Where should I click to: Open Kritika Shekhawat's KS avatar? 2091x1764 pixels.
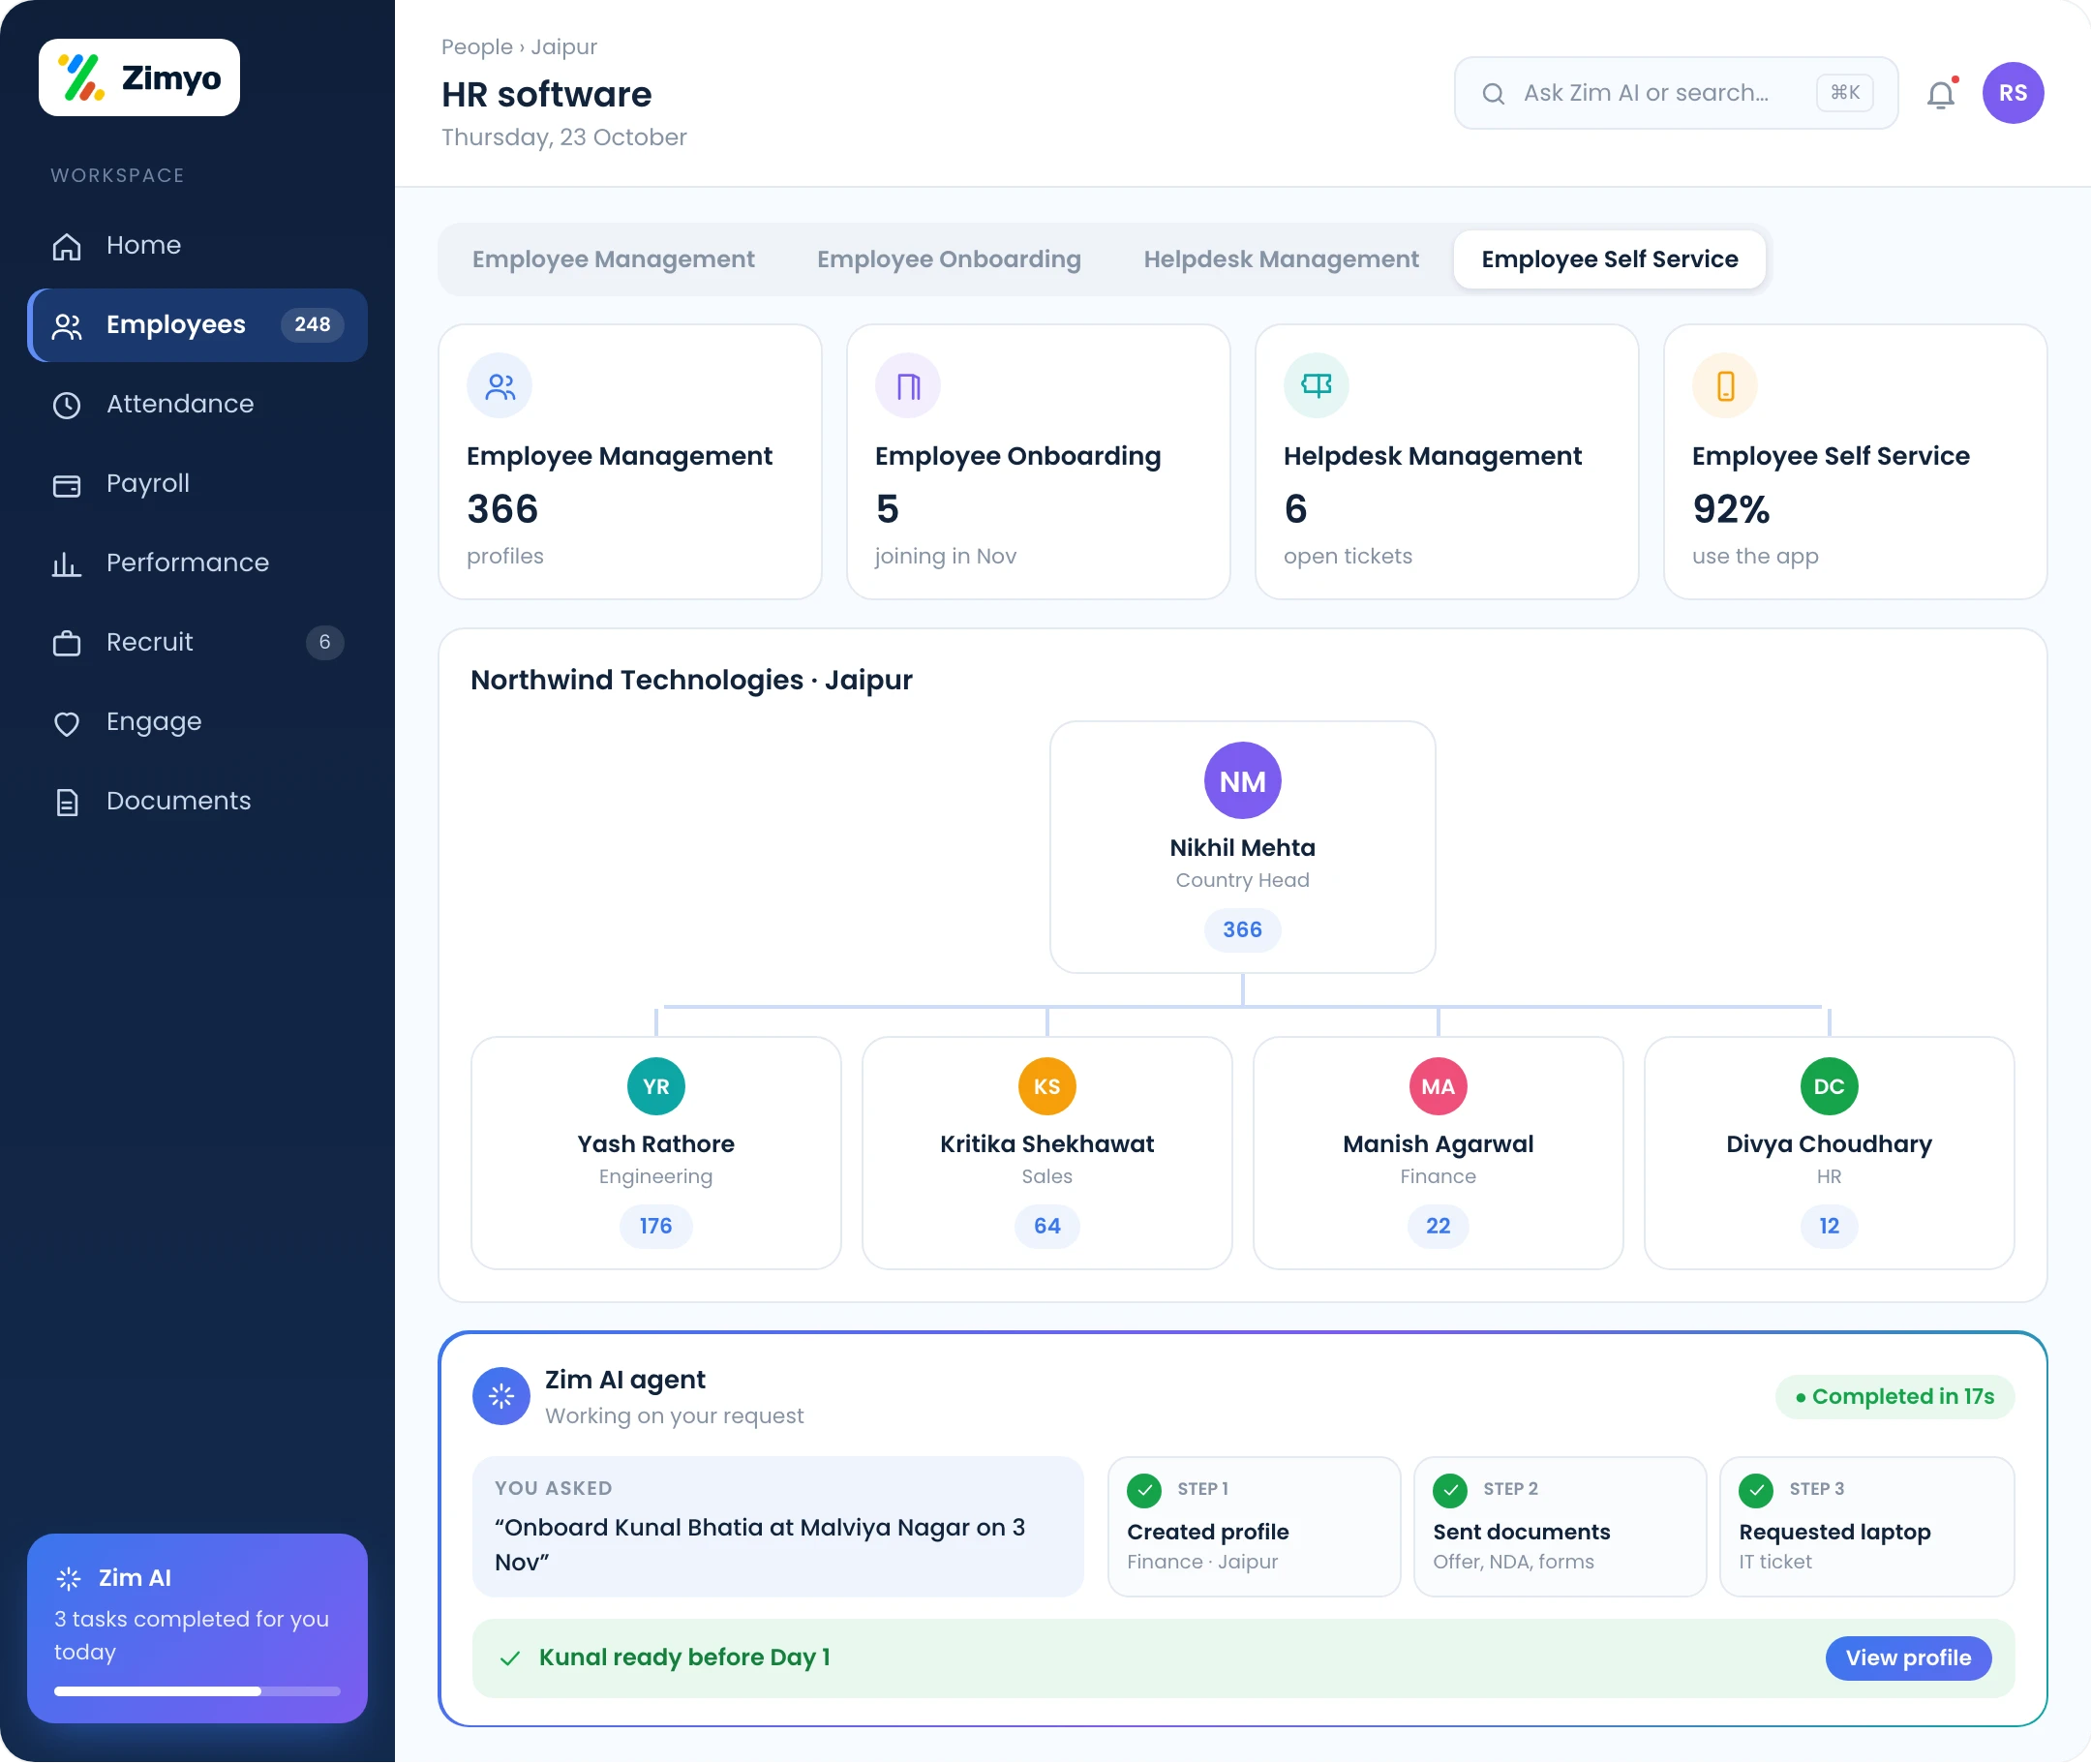(1047, 1087)
